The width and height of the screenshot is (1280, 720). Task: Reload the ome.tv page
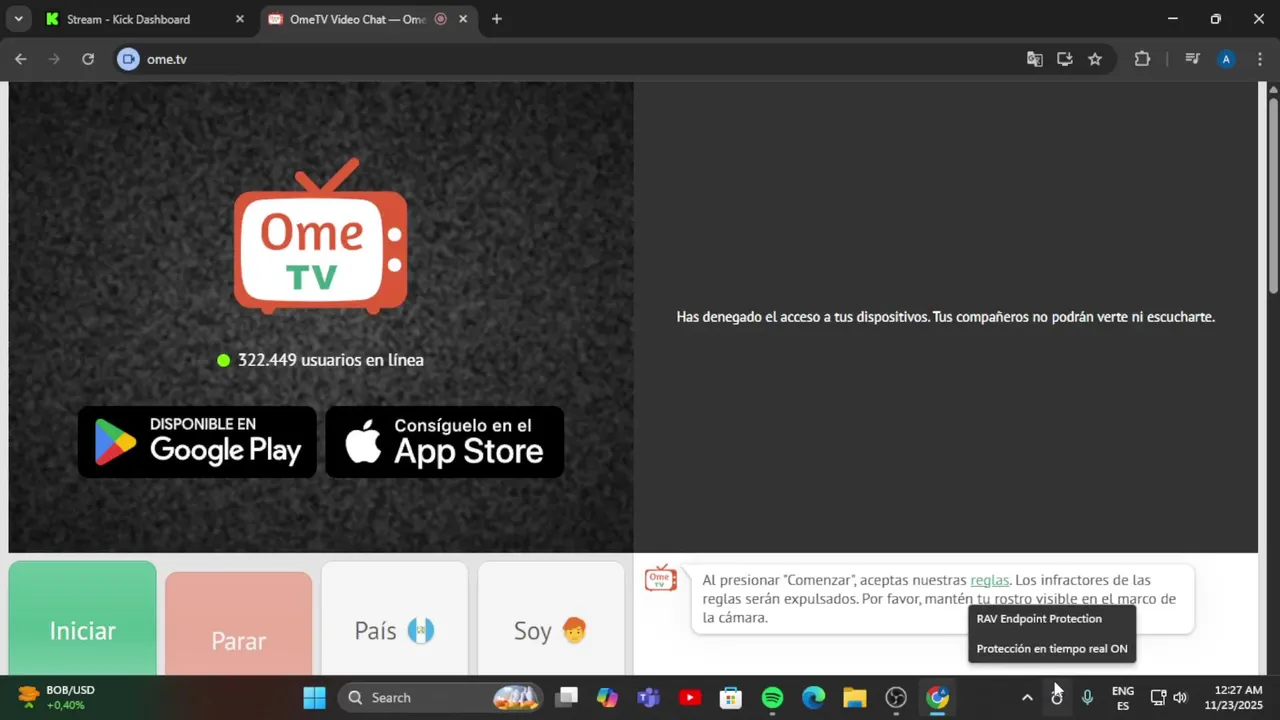pos(88,59)
